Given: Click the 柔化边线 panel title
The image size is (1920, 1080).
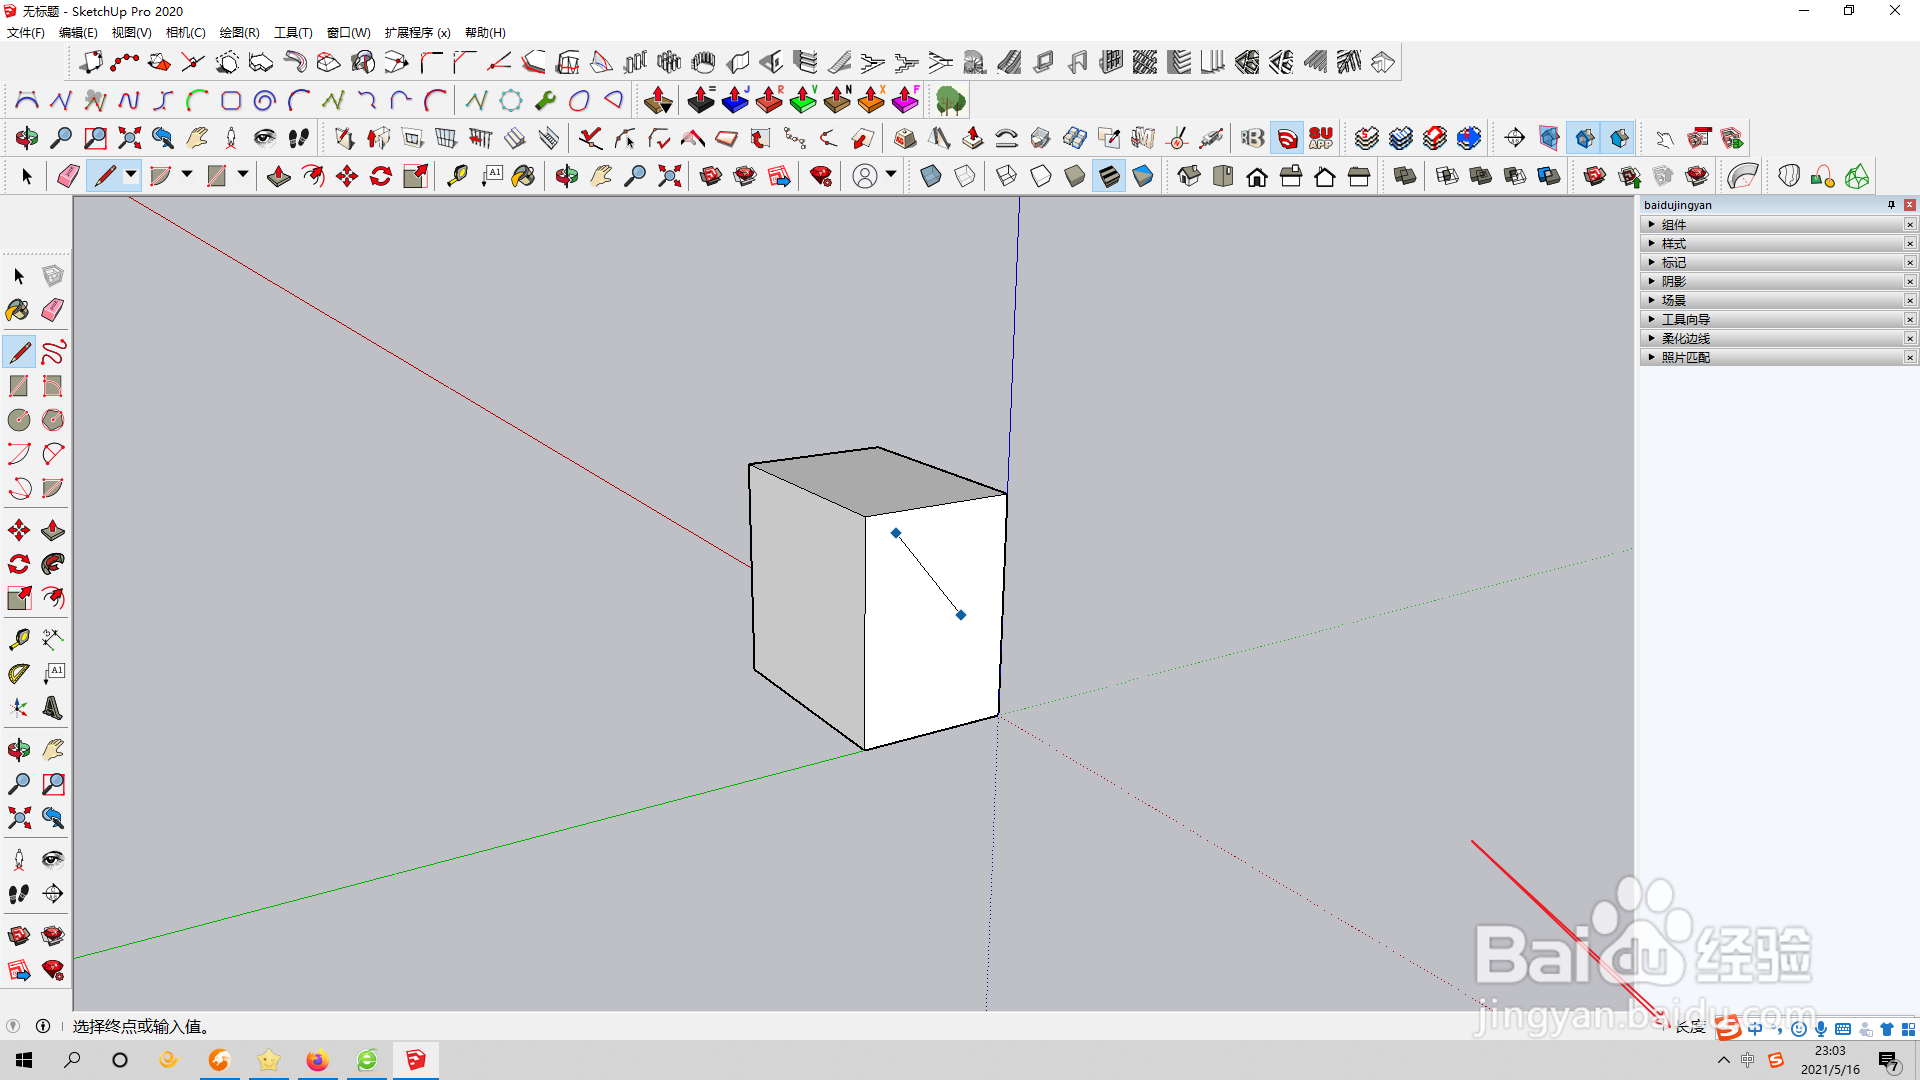Looking at the screenshot, I should pyautogui.click(x=1686, y=339).
